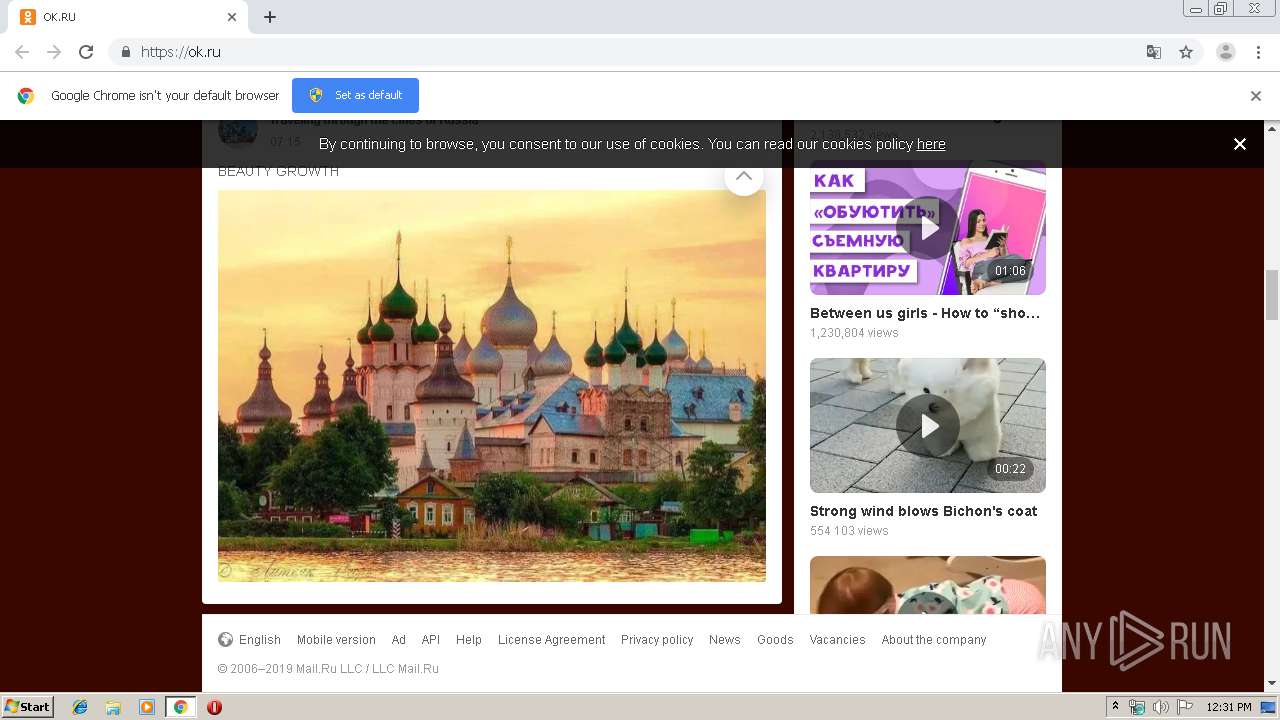
Task: Open the Help footer link
Action: [469, 640]
